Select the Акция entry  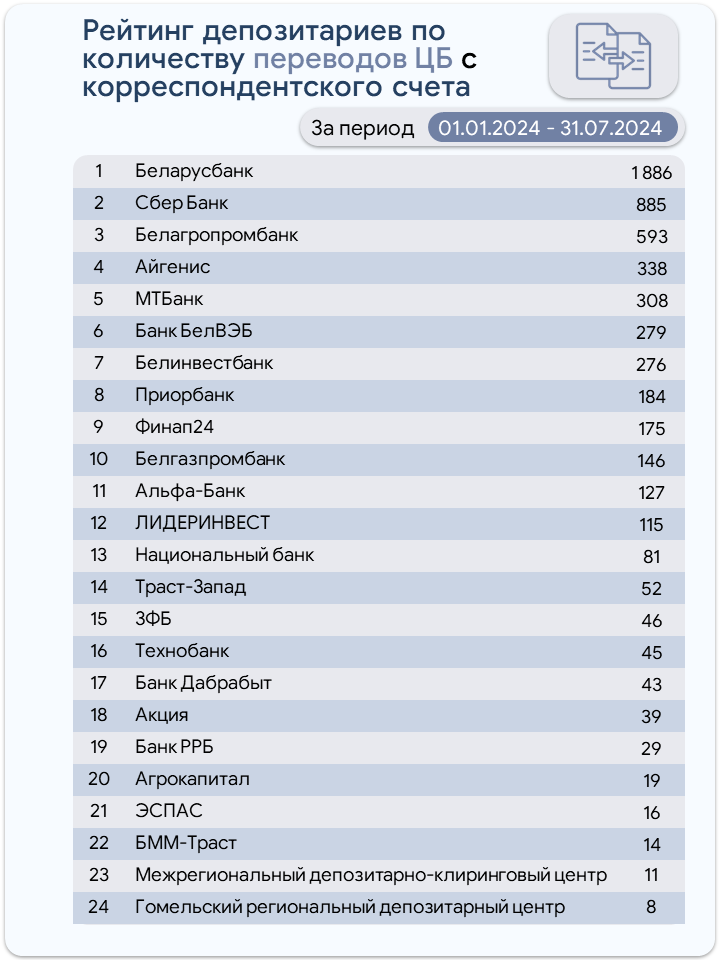coord(162,714)
